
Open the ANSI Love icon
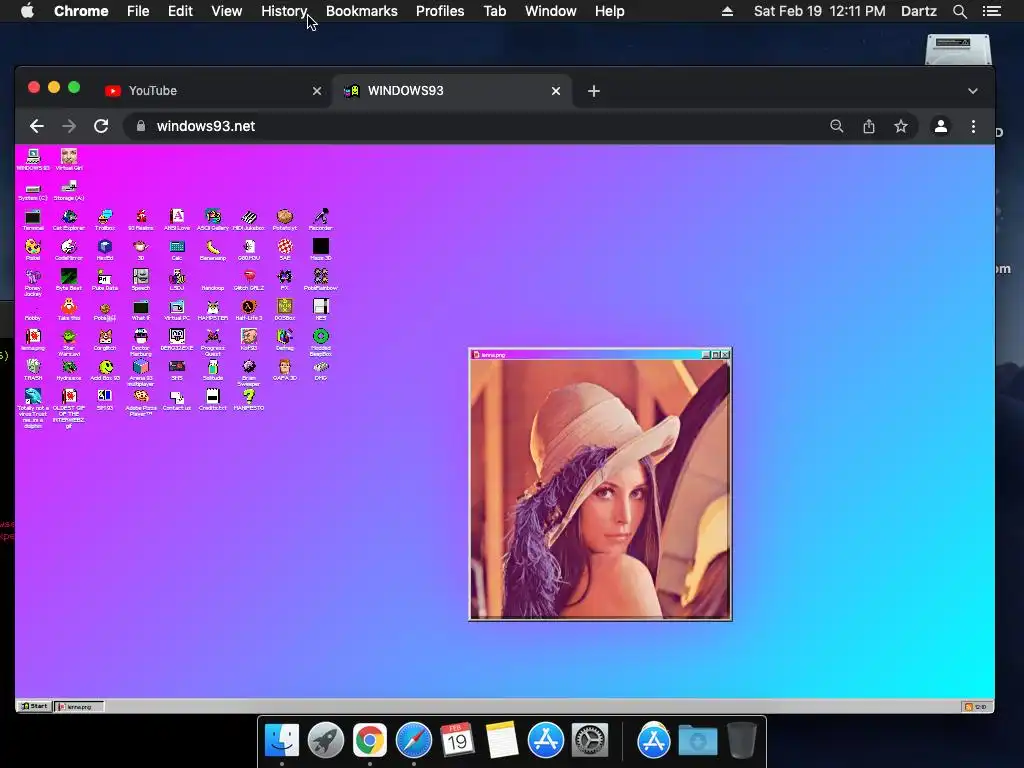(176, 219)
